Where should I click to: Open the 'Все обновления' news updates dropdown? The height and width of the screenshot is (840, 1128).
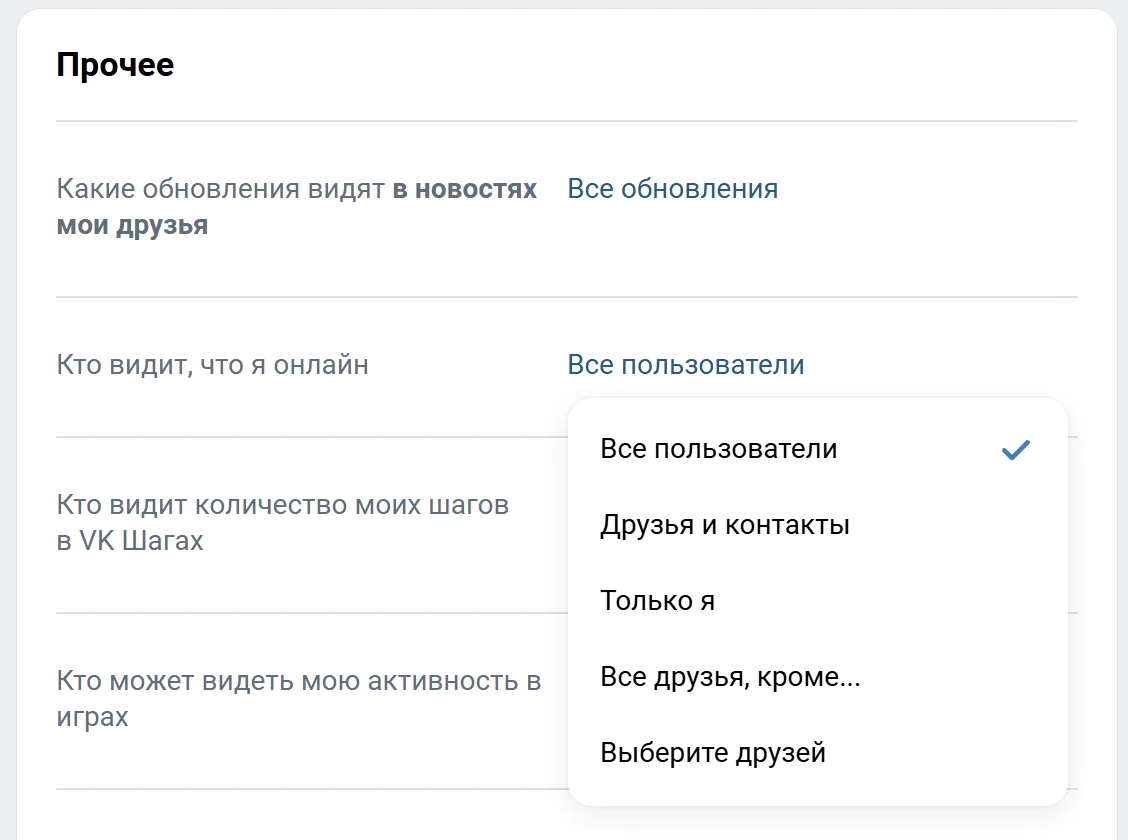coord(673,188)
